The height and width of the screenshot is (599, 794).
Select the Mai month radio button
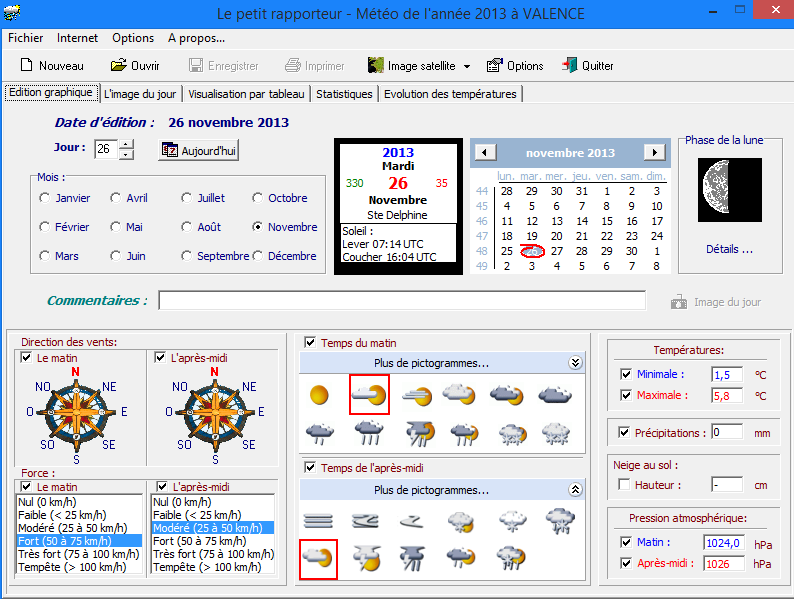[115, 227]
